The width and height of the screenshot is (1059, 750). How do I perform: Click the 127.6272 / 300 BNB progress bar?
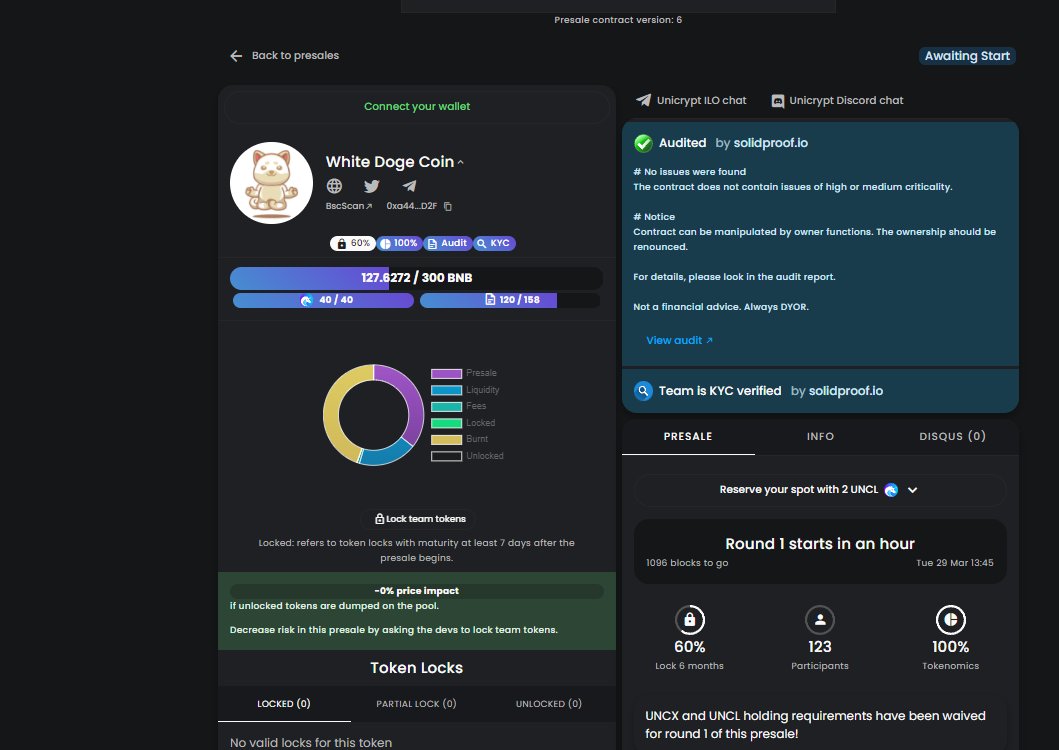[x=417, y=278]
